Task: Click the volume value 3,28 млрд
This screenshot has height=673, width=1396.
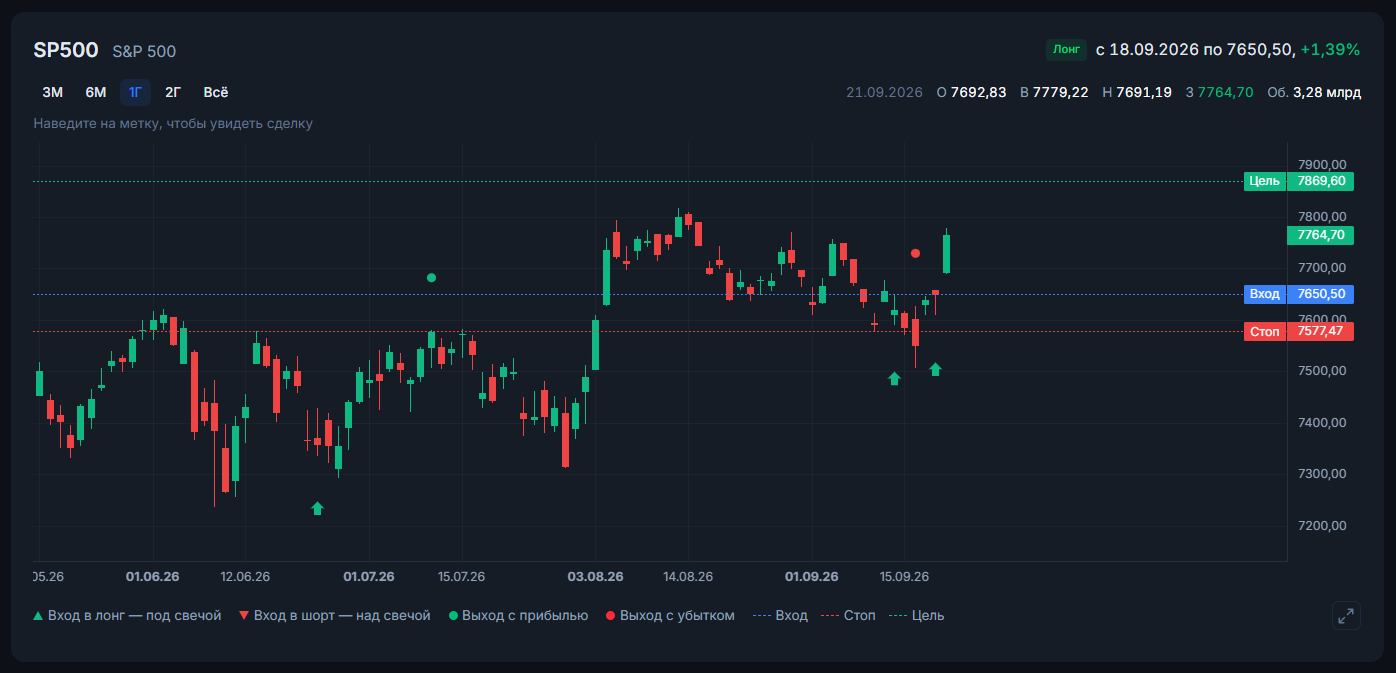Action: pos(1327,92)
